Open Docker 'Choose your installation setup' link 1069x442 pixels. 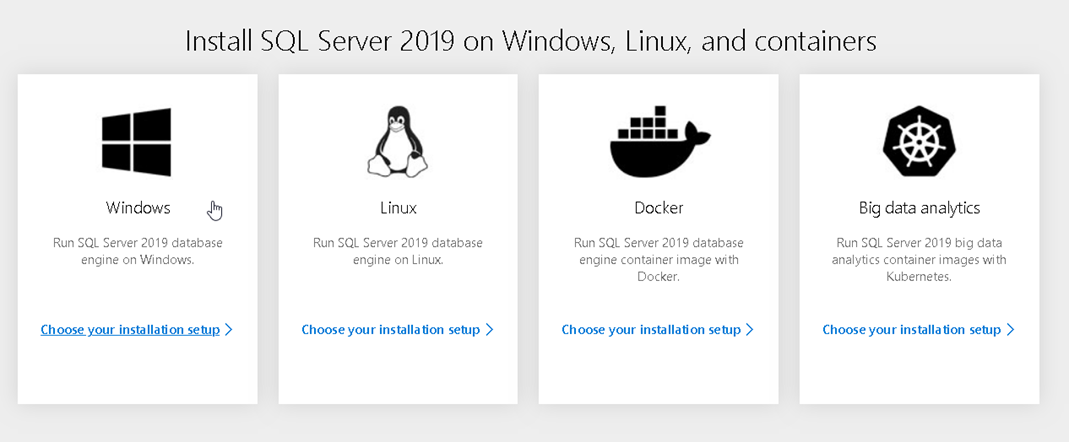(651, 330)
